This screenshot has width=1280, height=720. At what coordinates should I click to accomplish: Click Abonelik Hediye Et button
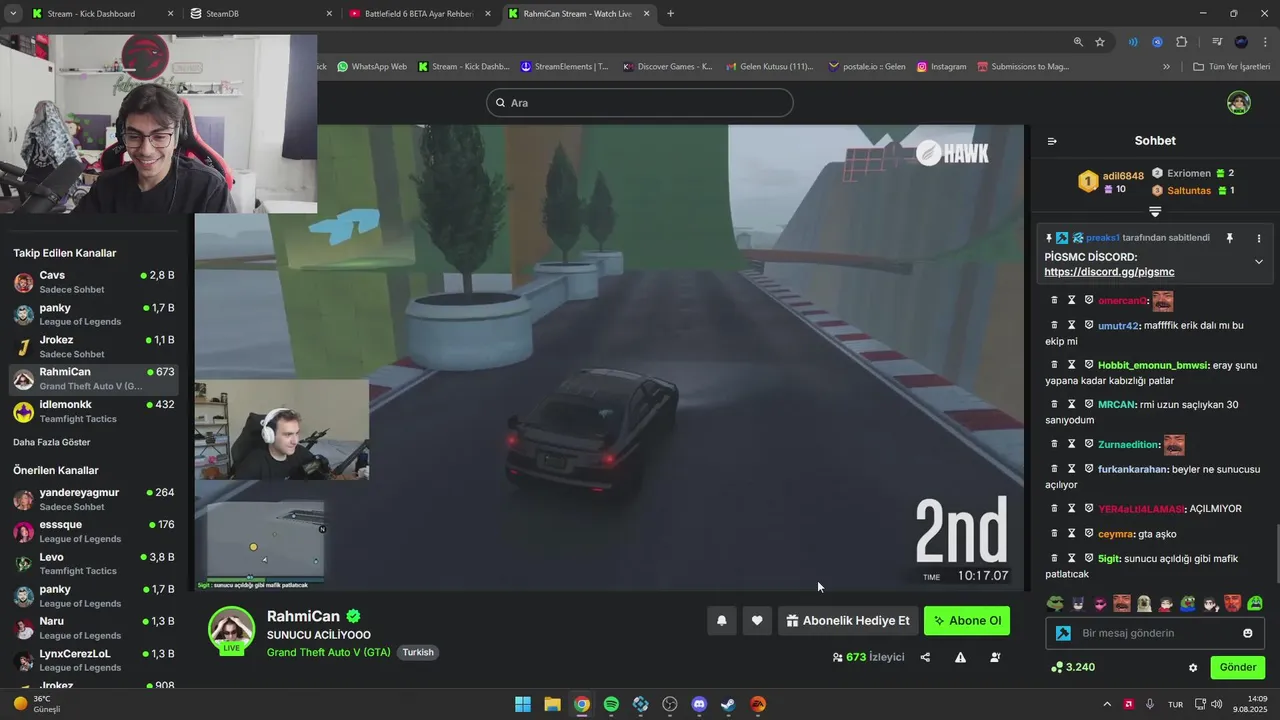tap(847, 621)
